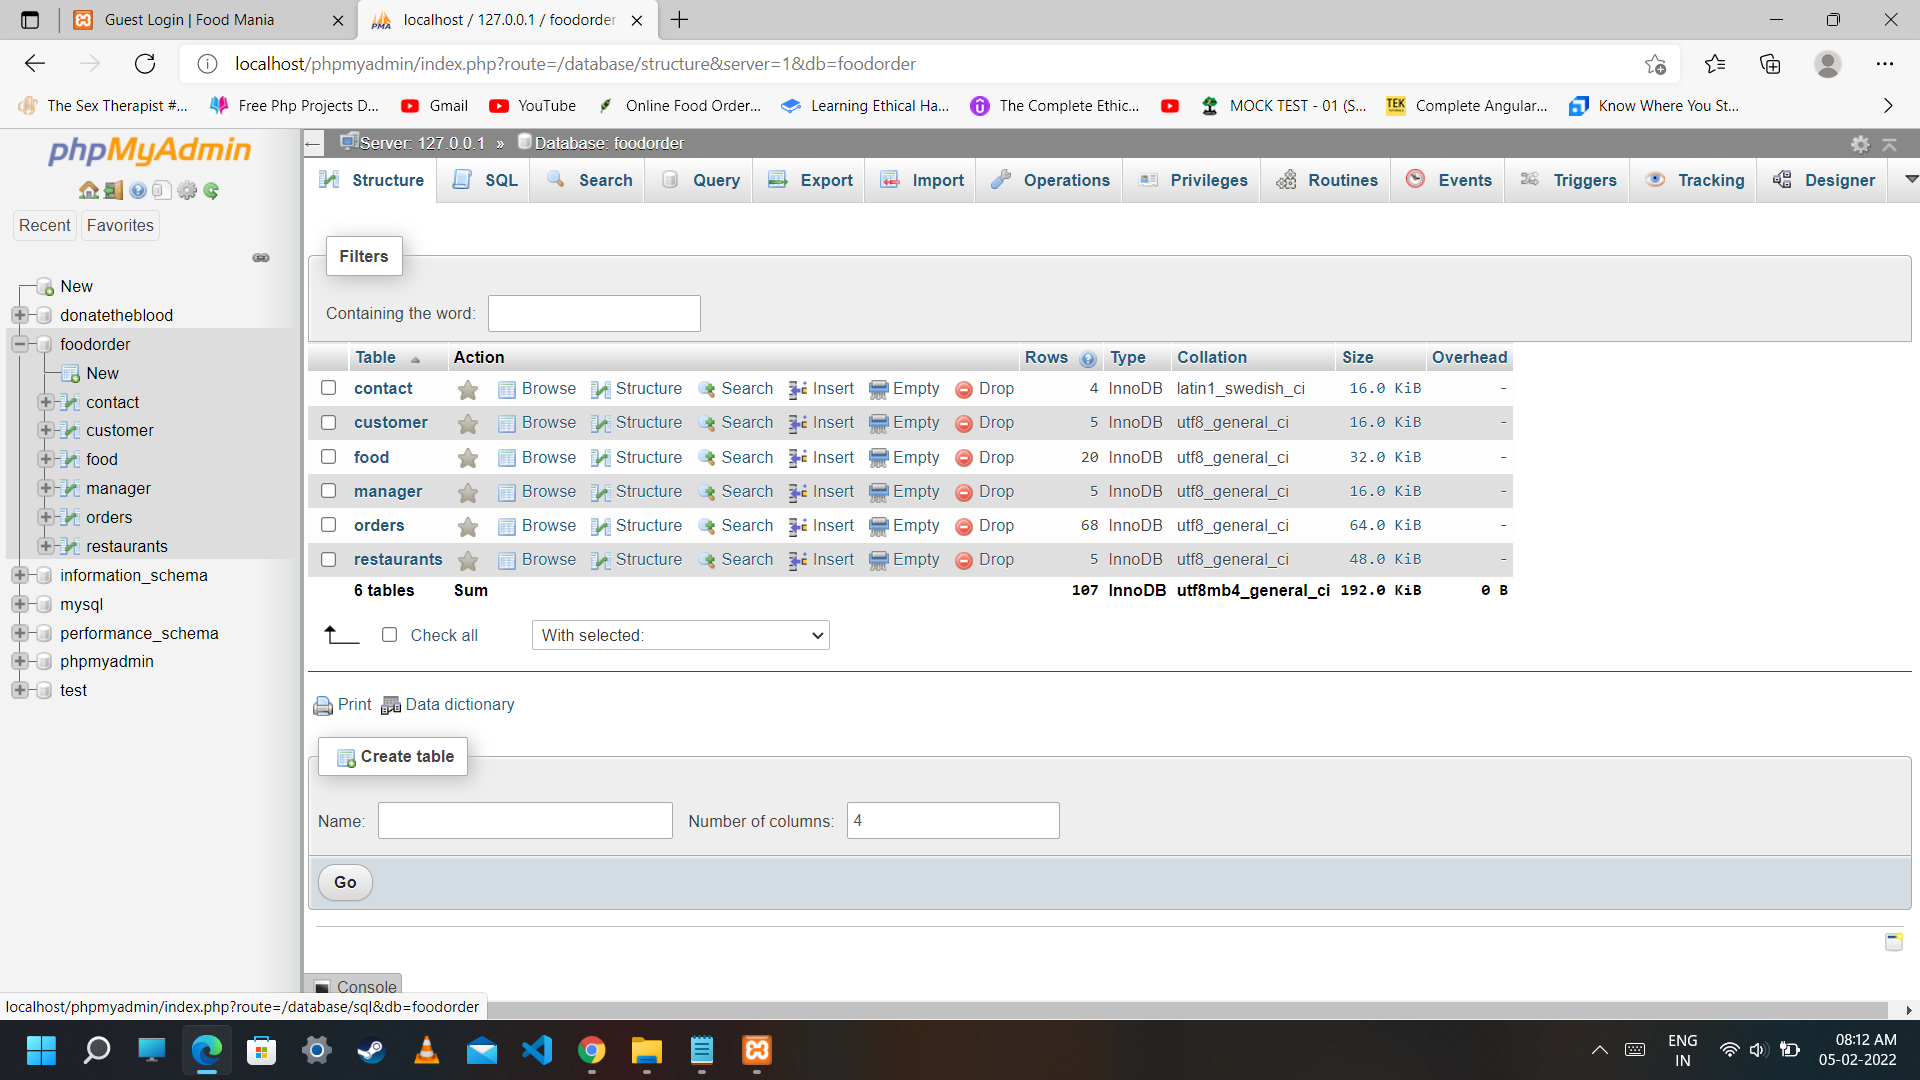Reload navigation panel with green arrow icon

click(211, 190)
